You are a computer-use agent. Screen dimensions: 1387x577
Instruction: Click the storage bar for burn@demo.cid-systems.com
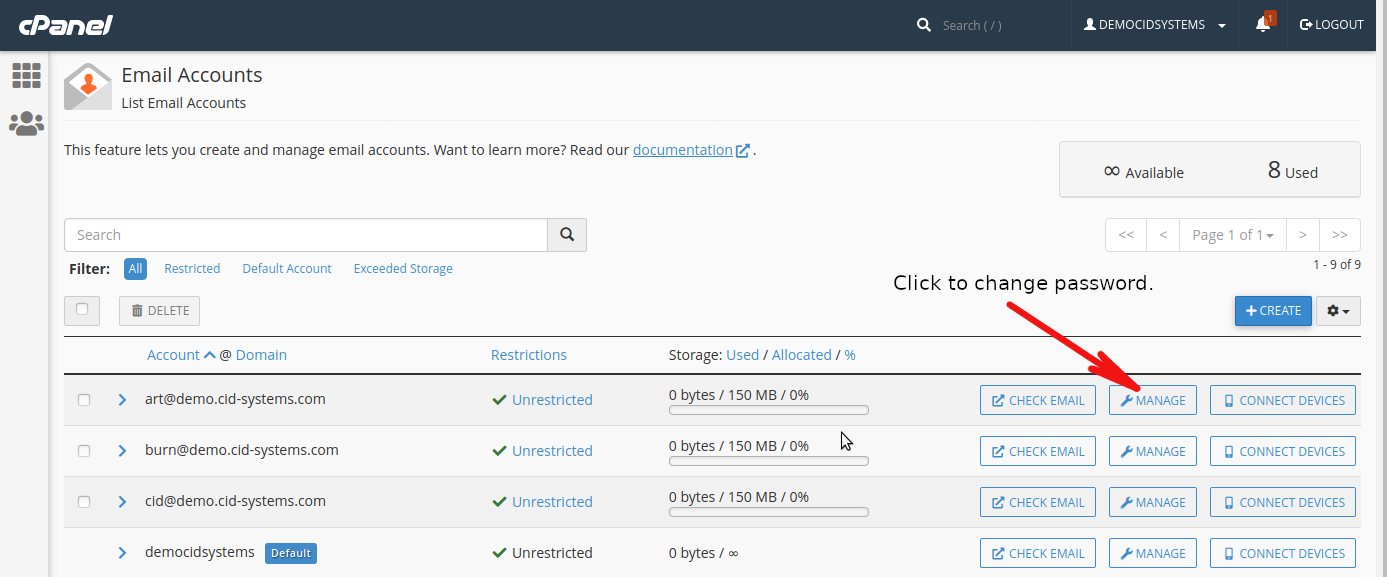pyautogui.click(x=769, y=461)
